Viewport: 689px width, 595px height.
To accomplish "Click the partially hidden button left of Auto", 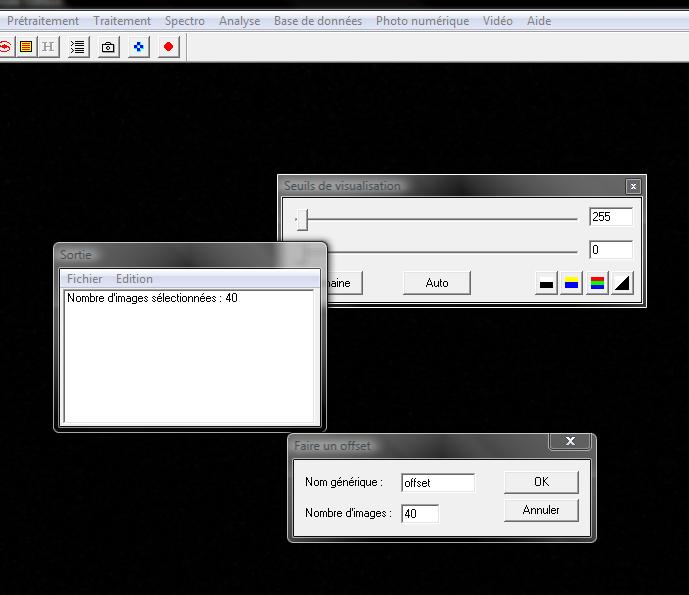I will coord(344,283).
